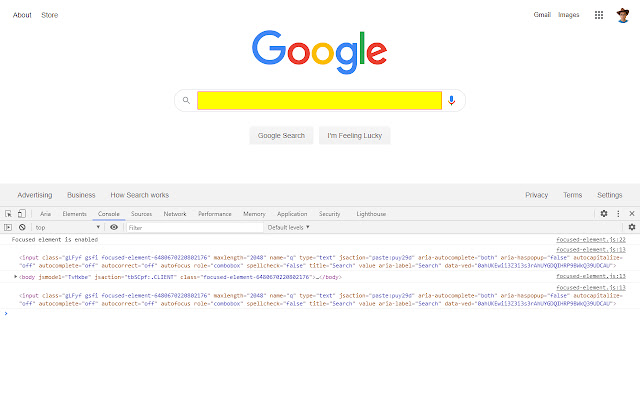Open the Security tab

tap(329, 214)
